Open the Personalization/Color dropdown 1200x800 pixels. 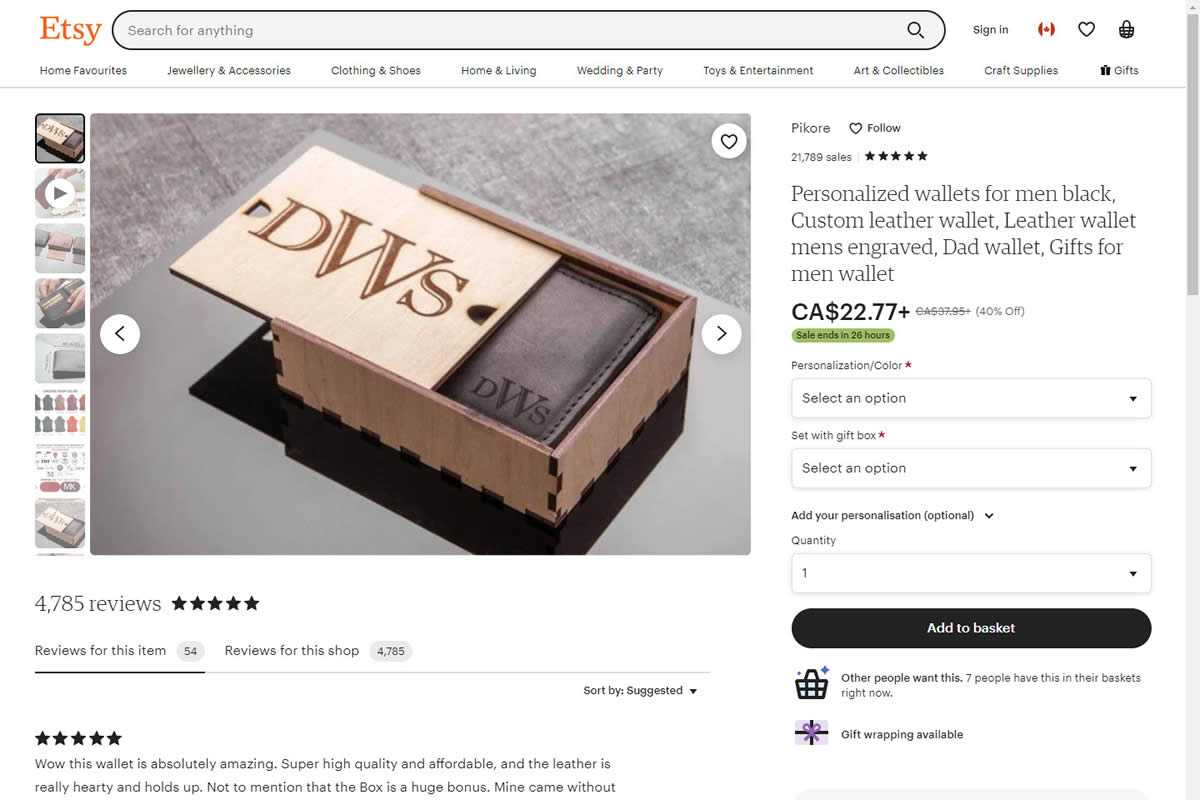(x=971, y=398)
